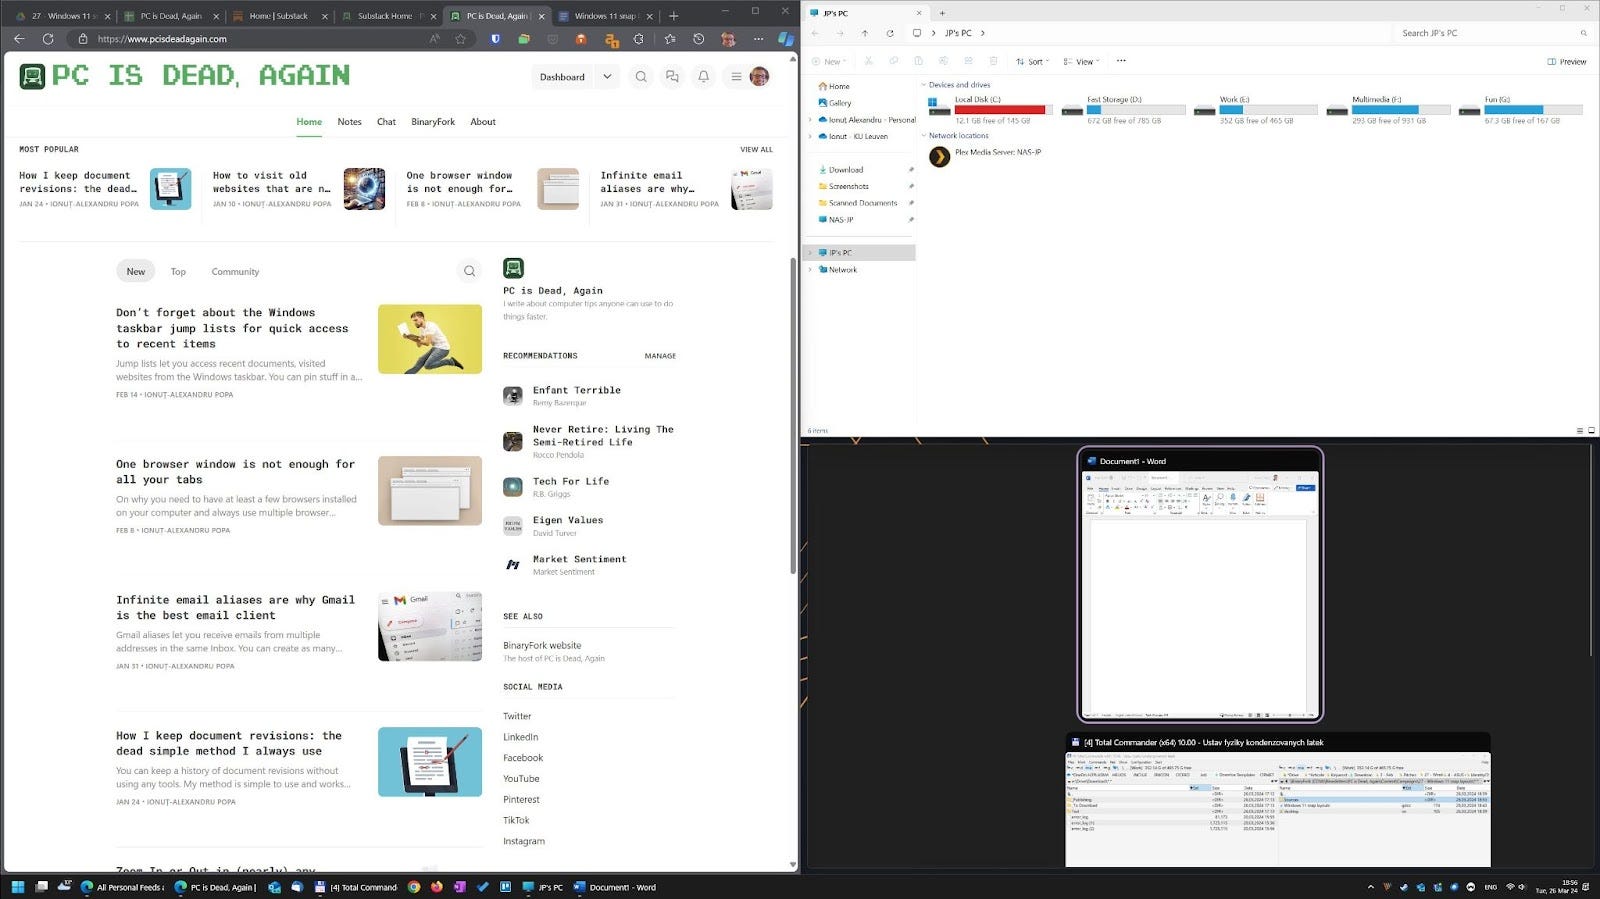Open the browser extensions puzzle icon

click(639, 39)
